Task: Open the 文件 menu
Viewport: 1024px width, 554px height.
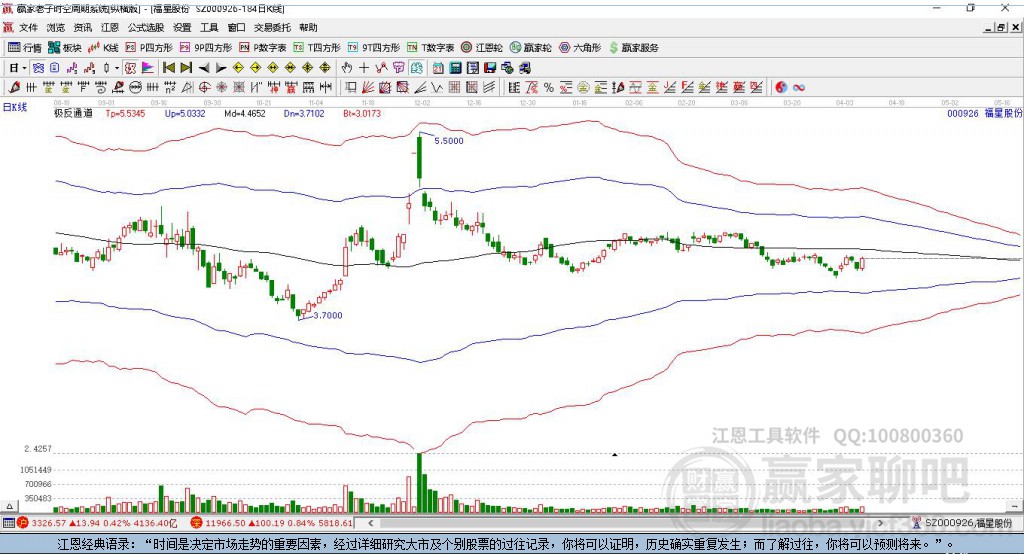Action: (28, 27)
